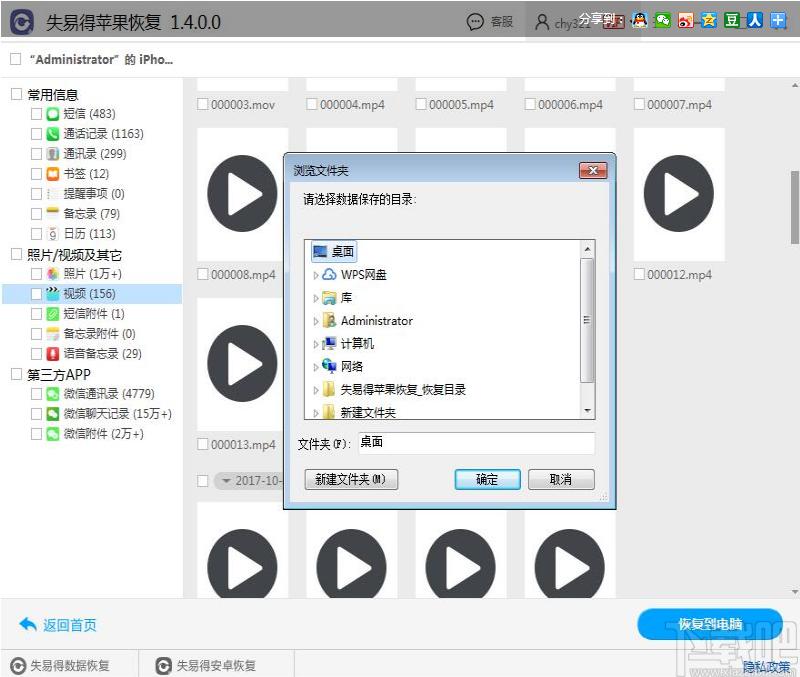The image size is (800, 677).
Task: Click the Sina Weibo share icon
Action: [685, 20]
